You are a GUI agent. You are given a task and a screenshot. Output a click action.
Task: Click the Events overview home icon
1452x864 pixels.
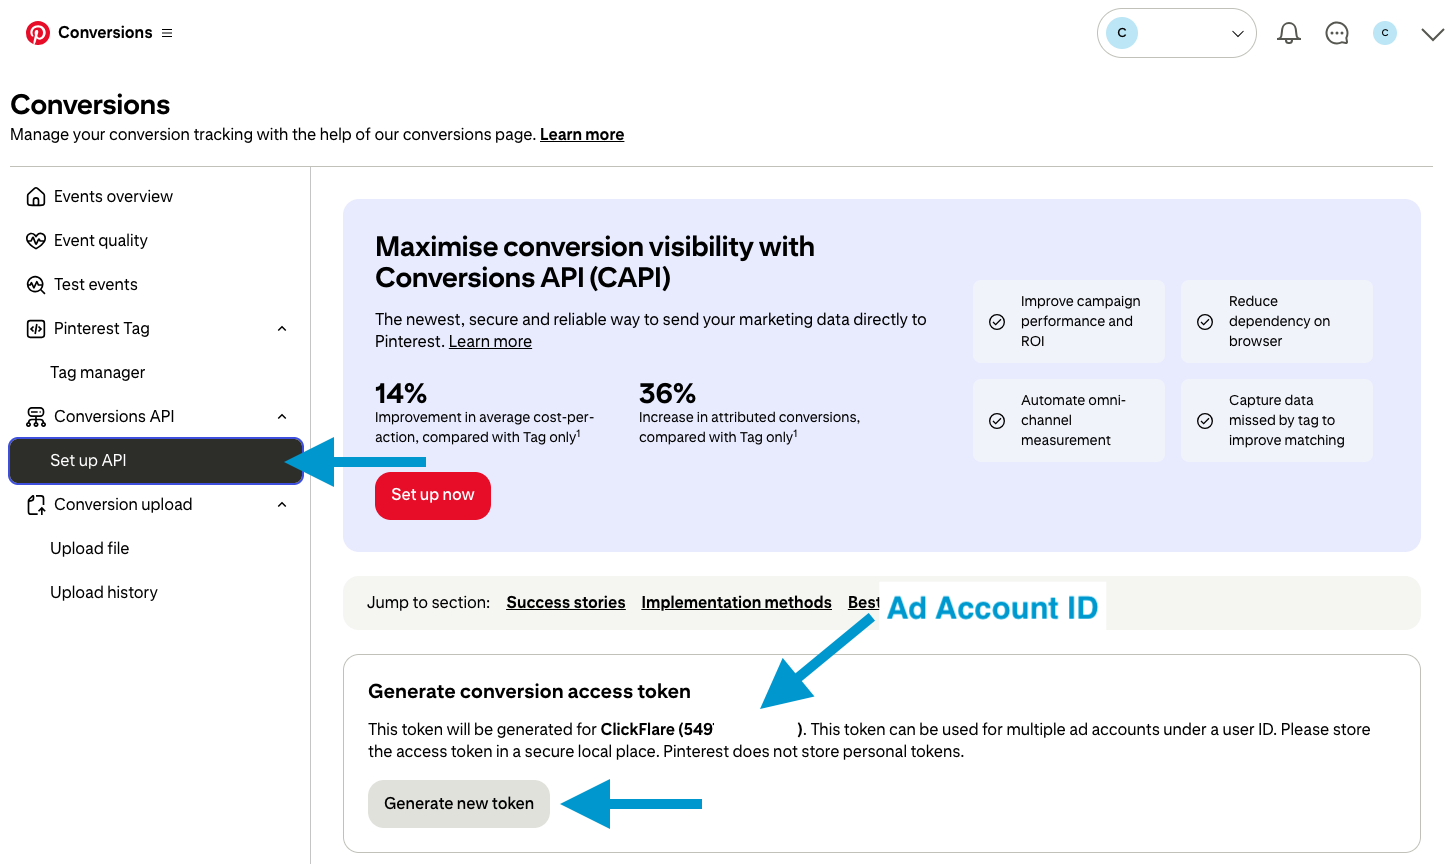36,197
